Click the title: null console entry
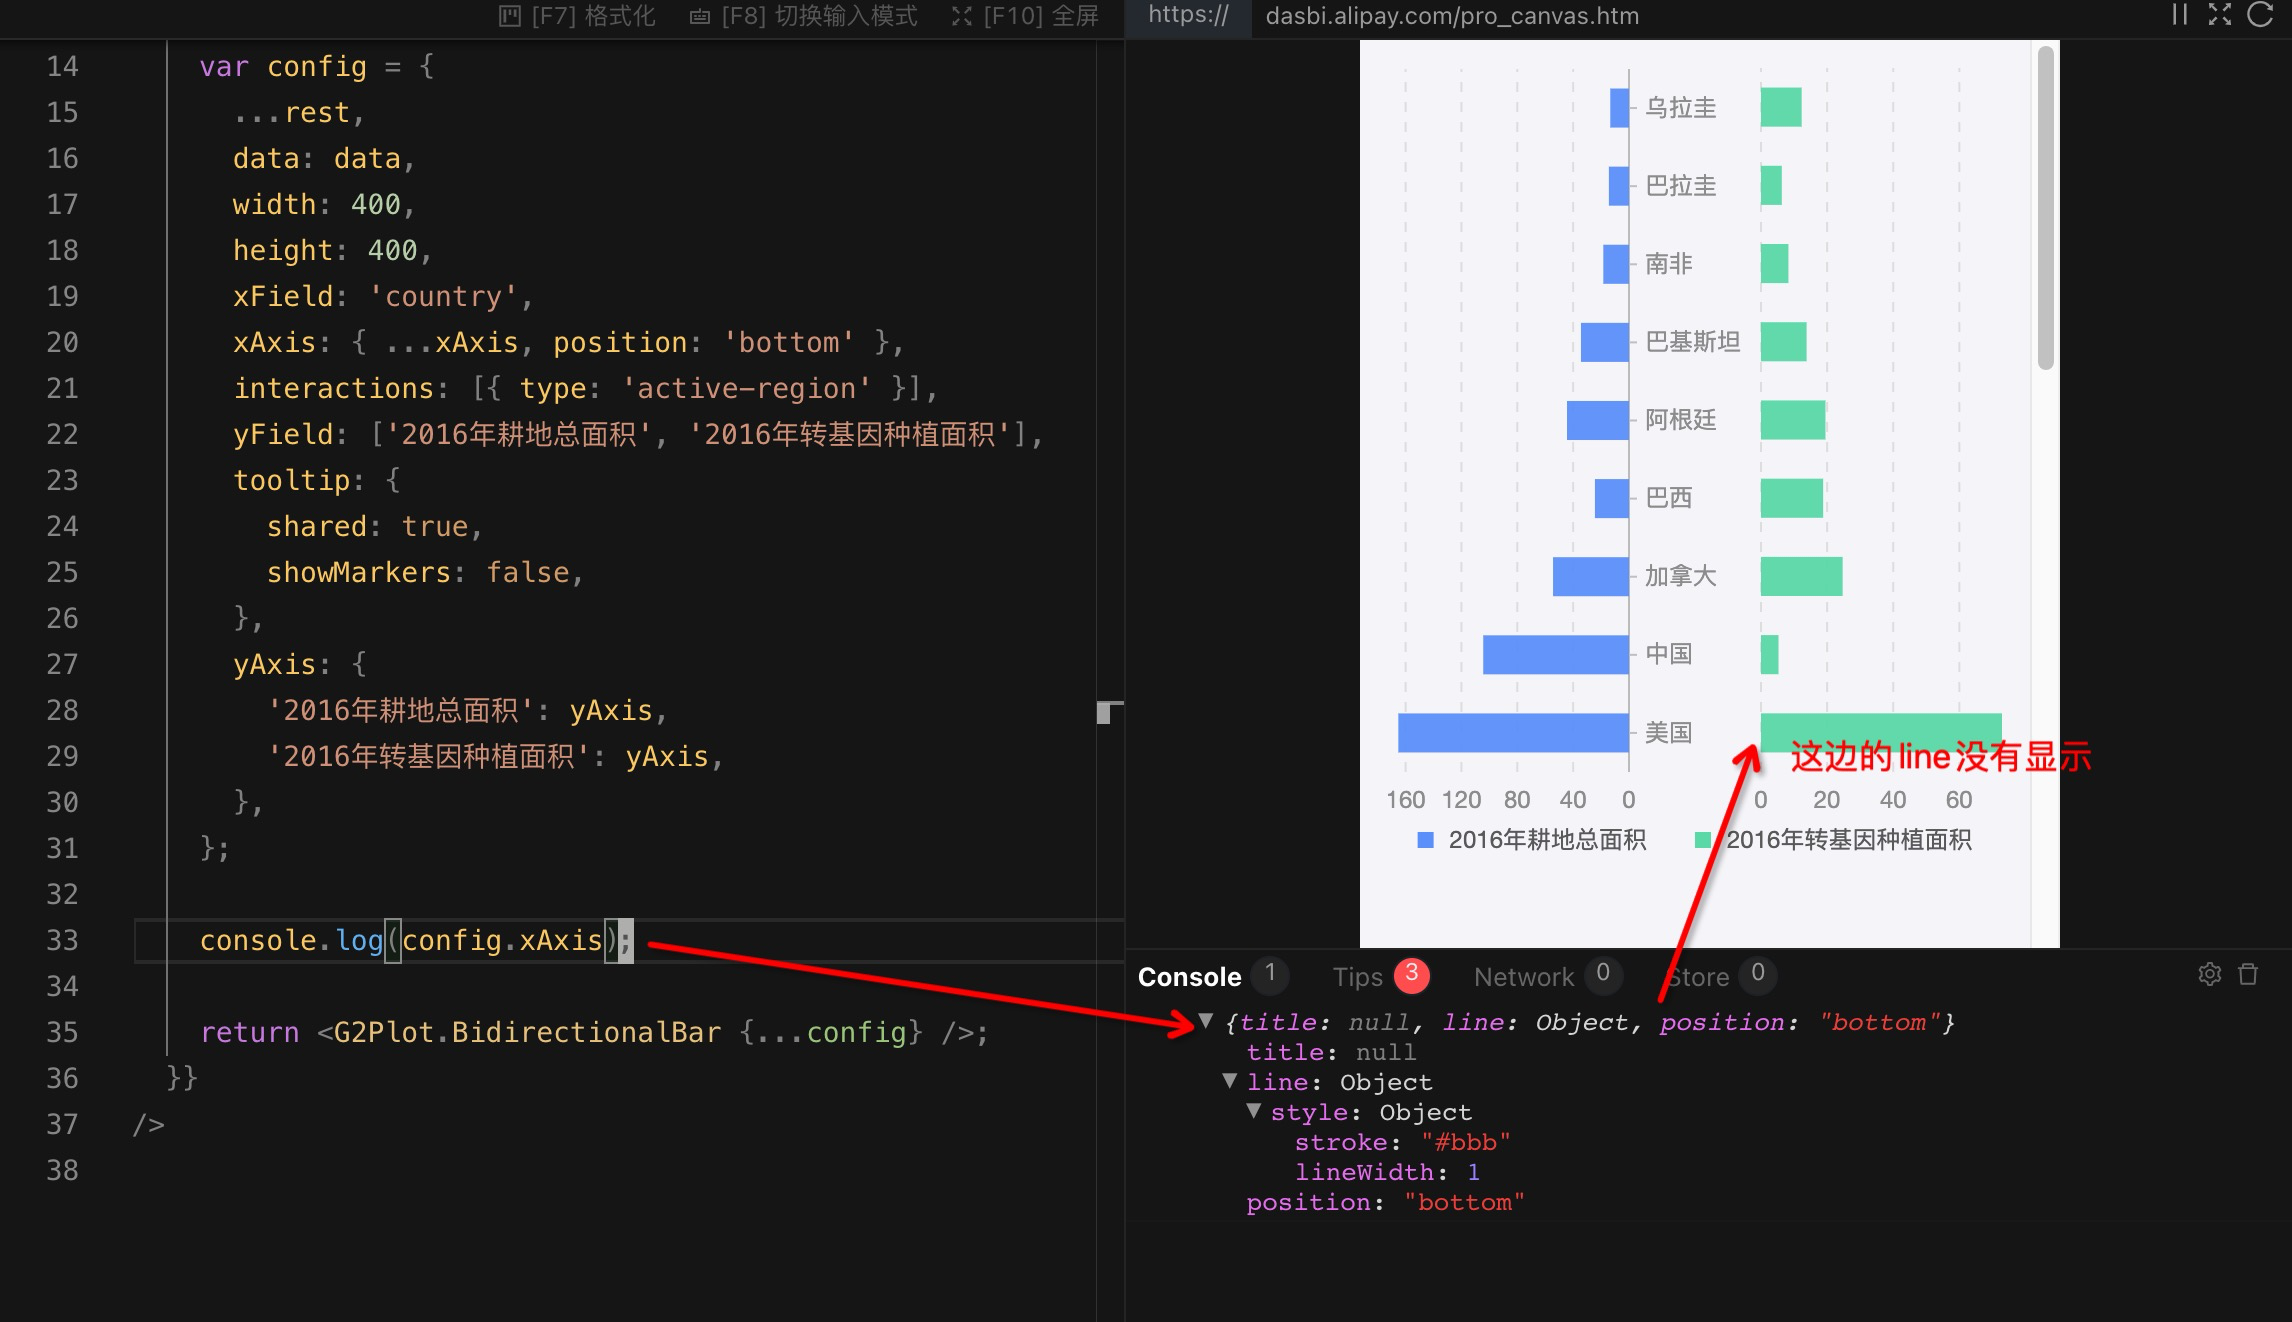This screenshot has width=2292, height=1322. click(x=1331, y=1052)
